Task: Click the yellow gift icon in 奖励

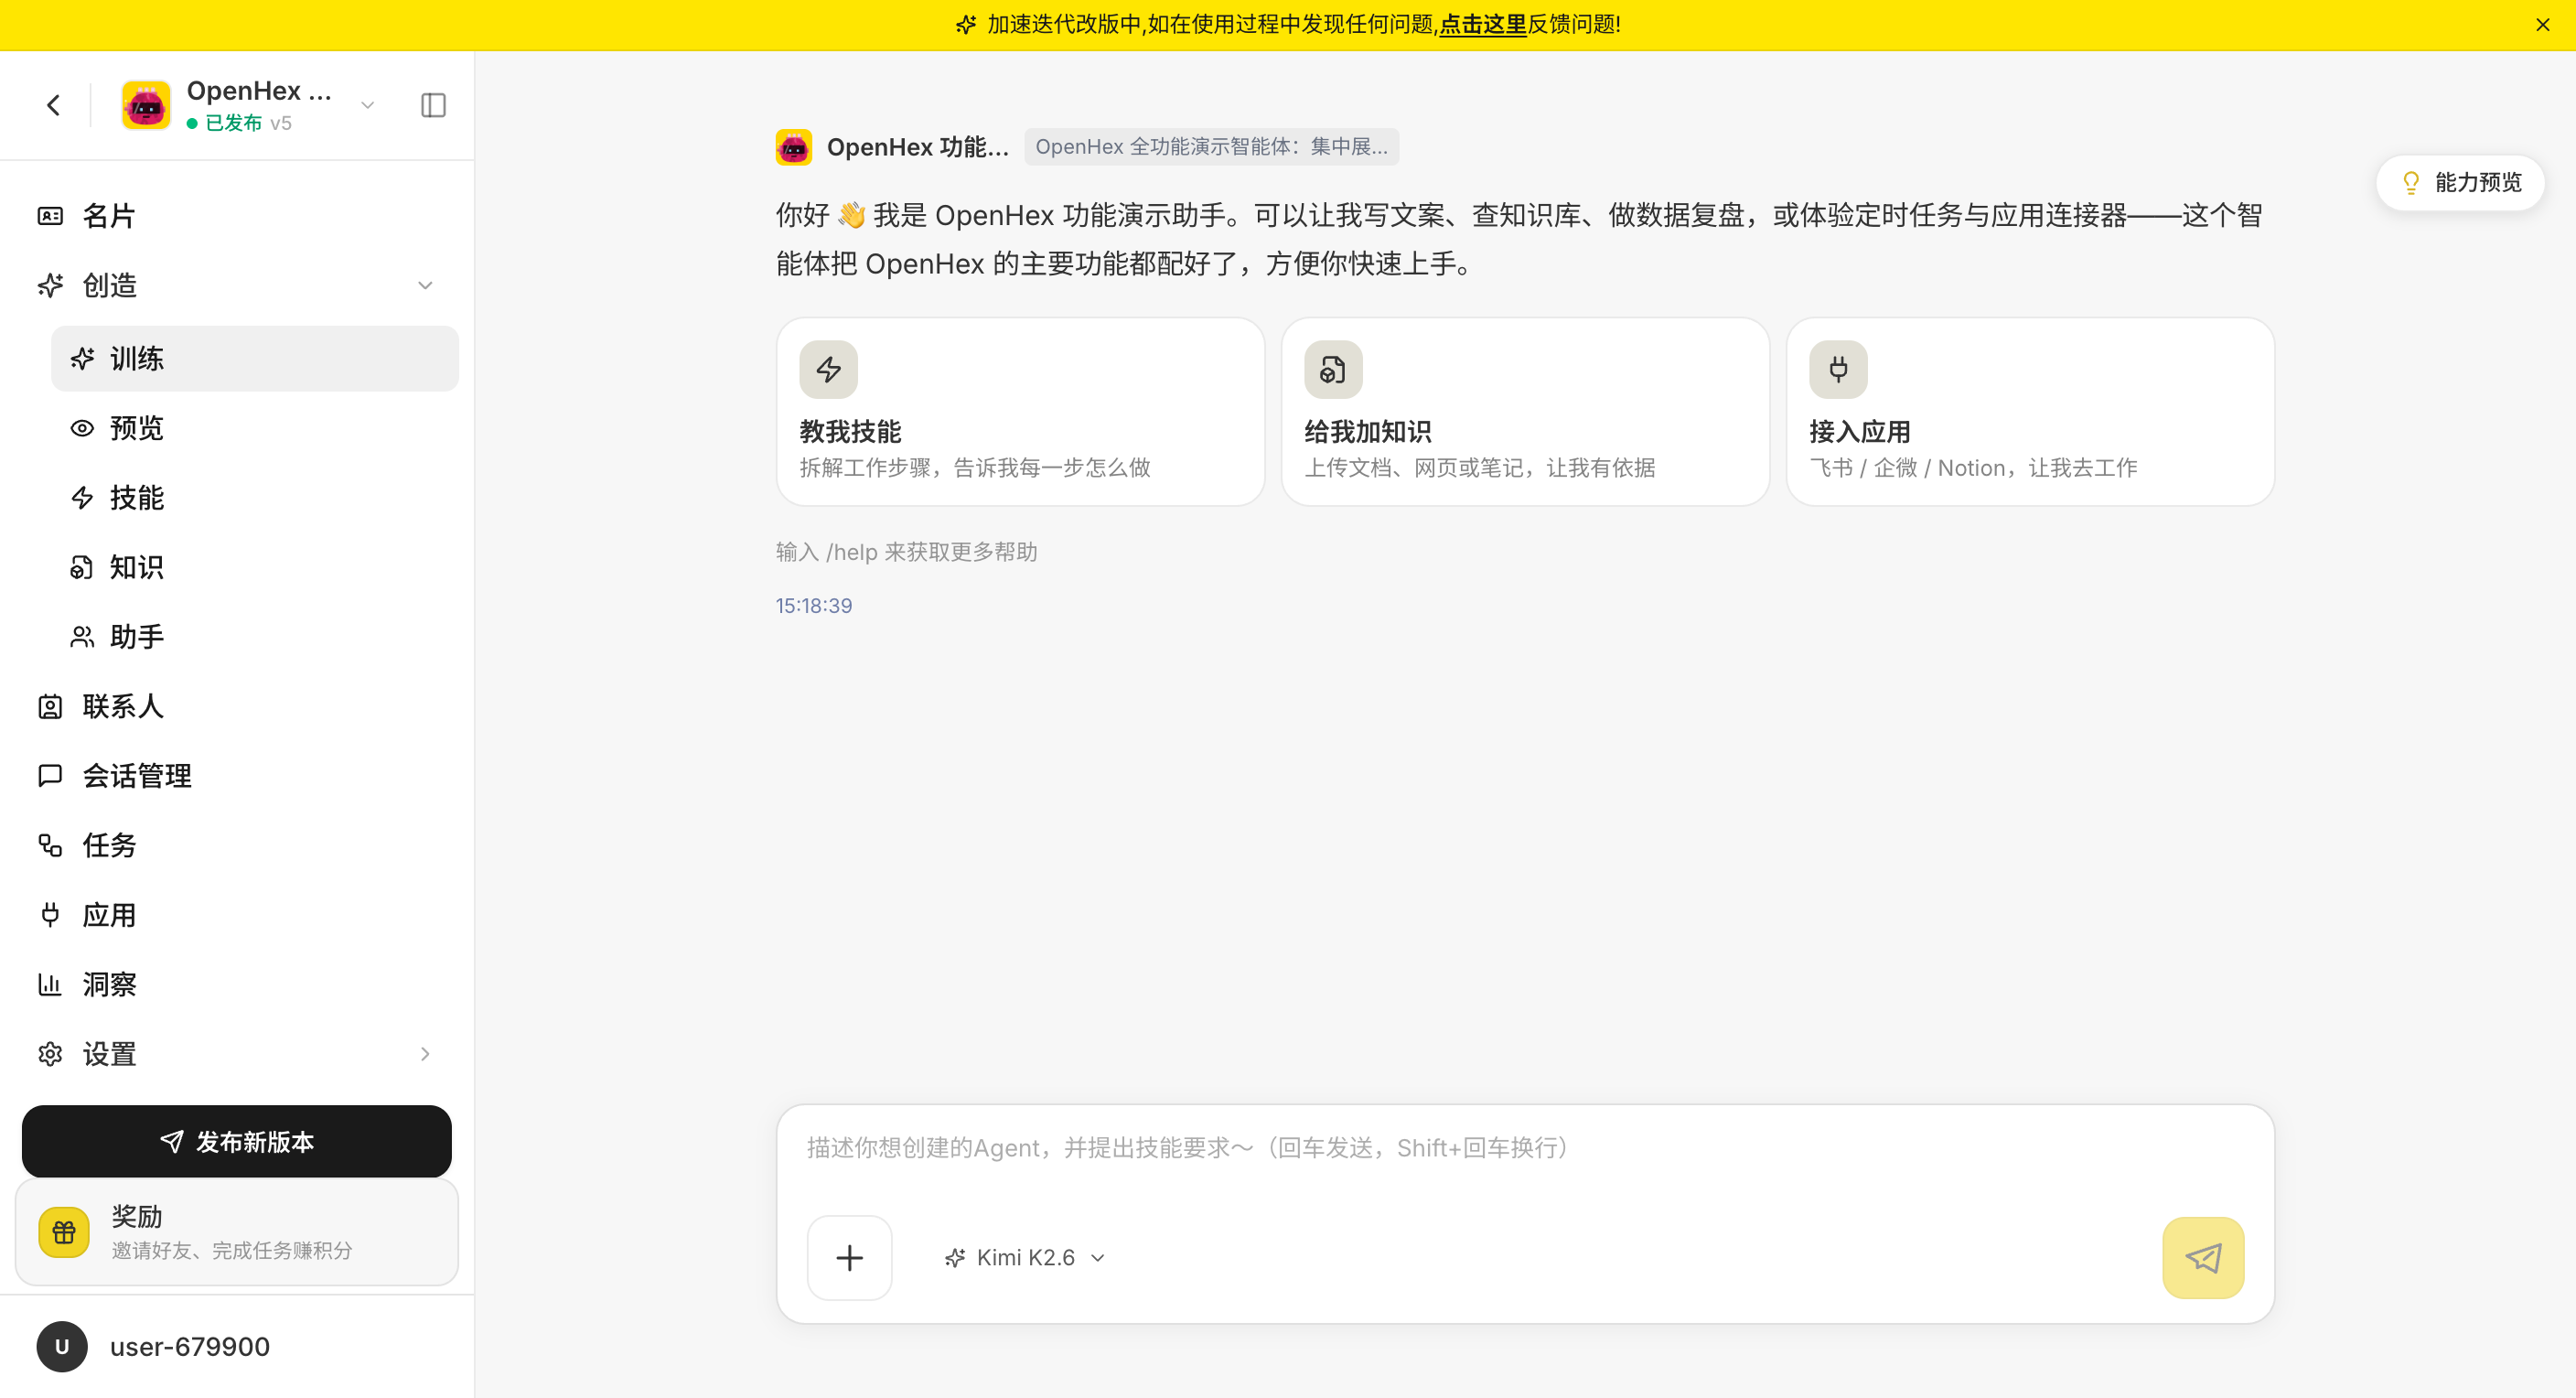Action: click(64, 1233)
